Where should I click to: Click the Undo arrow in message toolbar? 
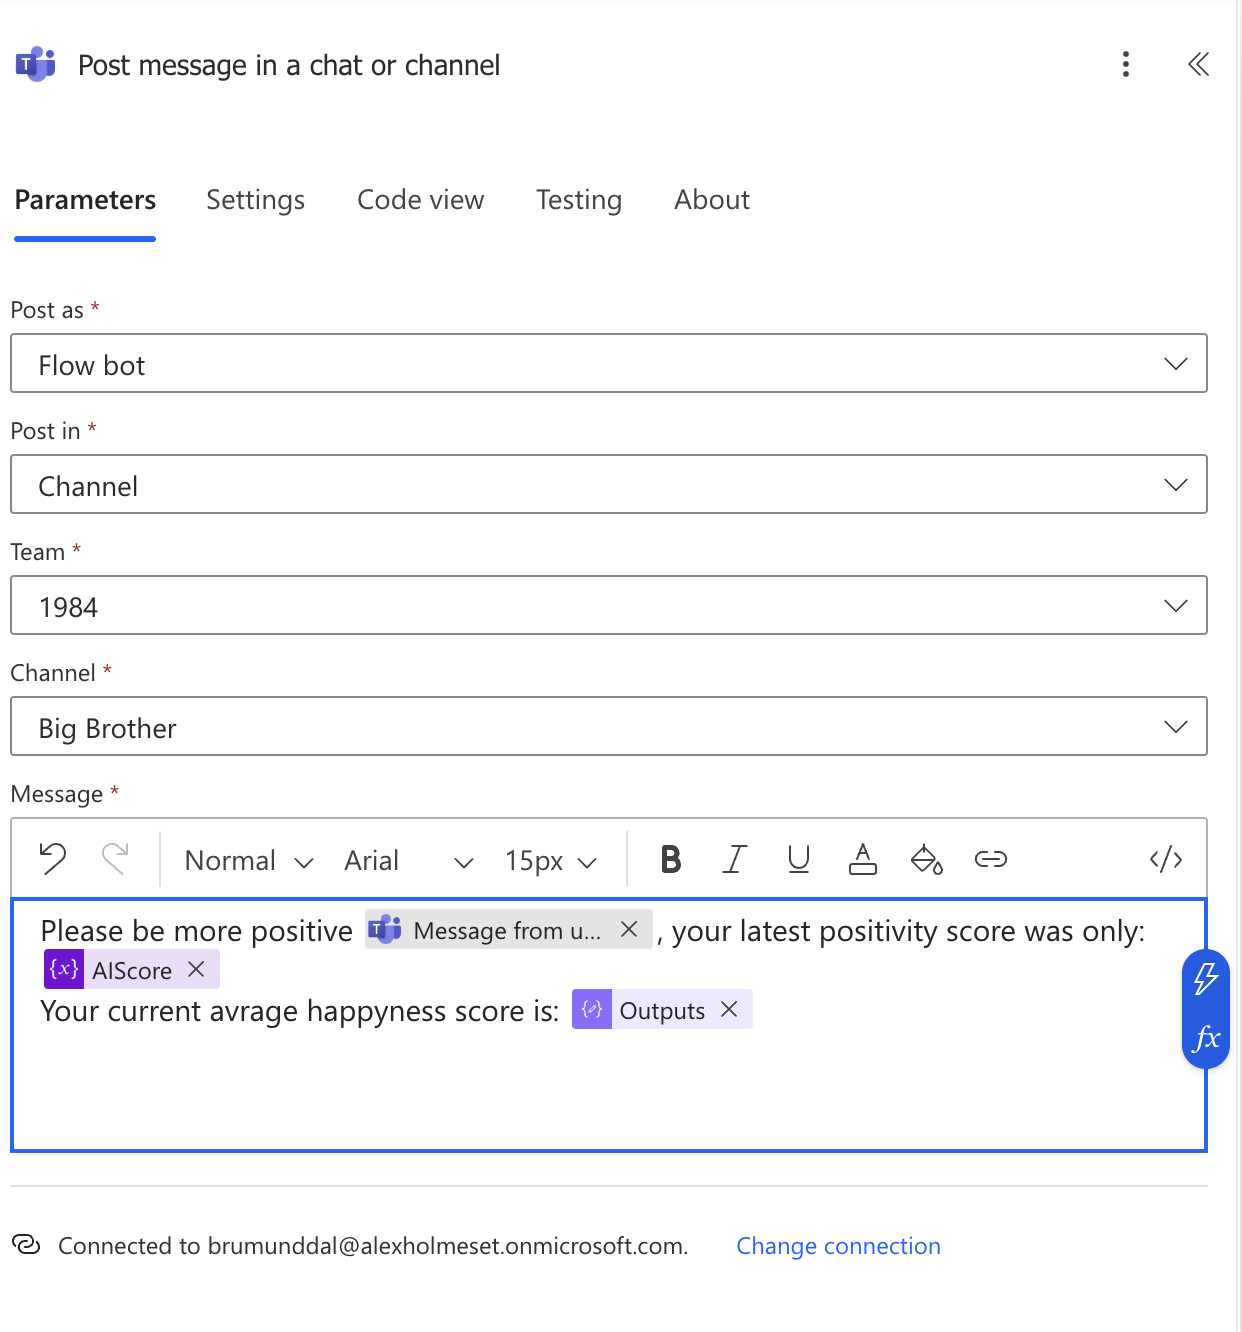pyautogui.click(x=53, y=859)
